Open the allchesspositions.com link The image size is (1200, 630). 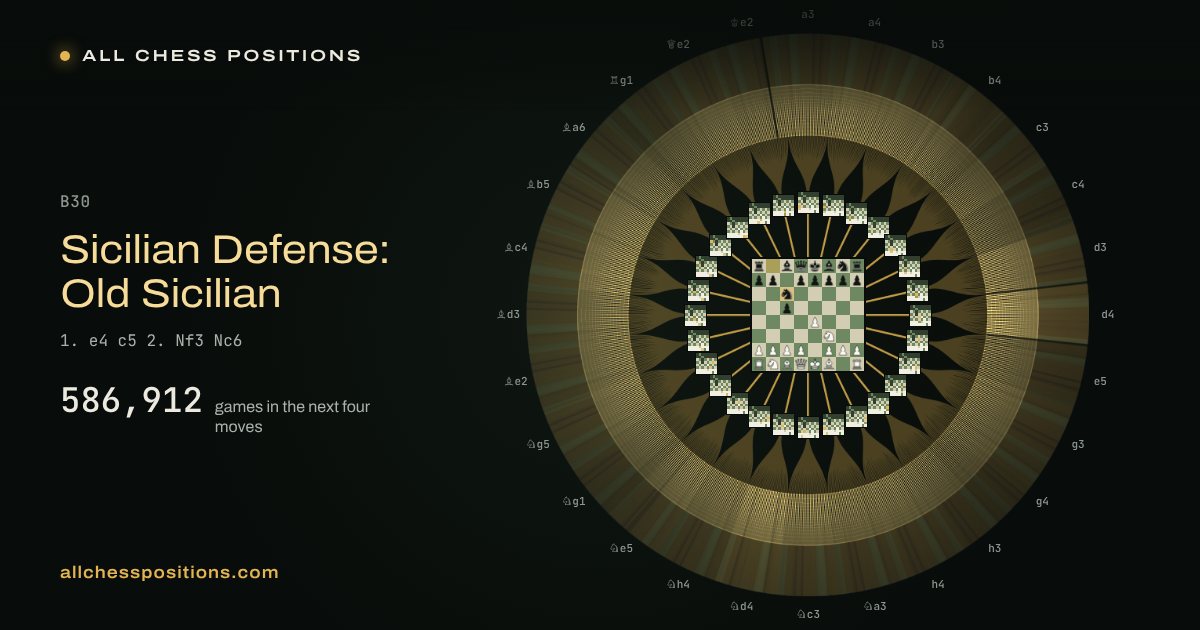(x=169, y=573)
